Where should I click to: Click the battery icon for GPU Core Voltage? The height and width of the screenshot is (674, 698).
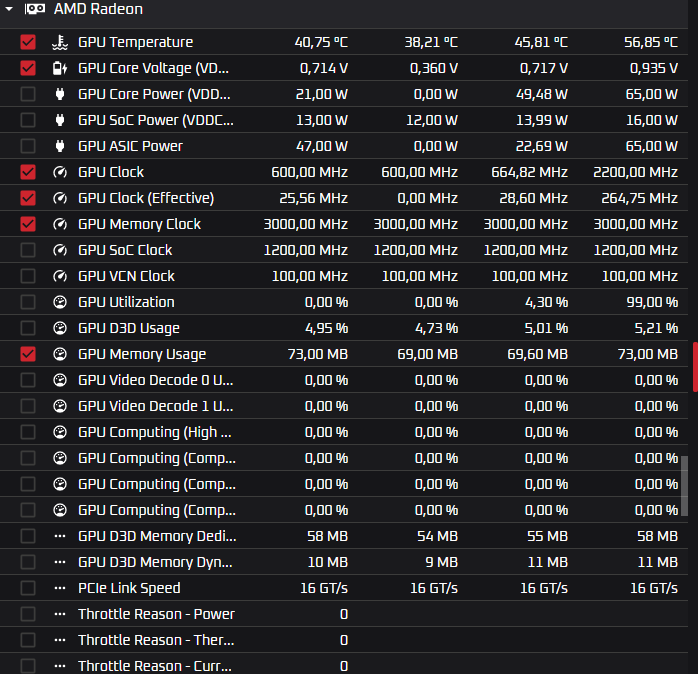tap(60, 68)
